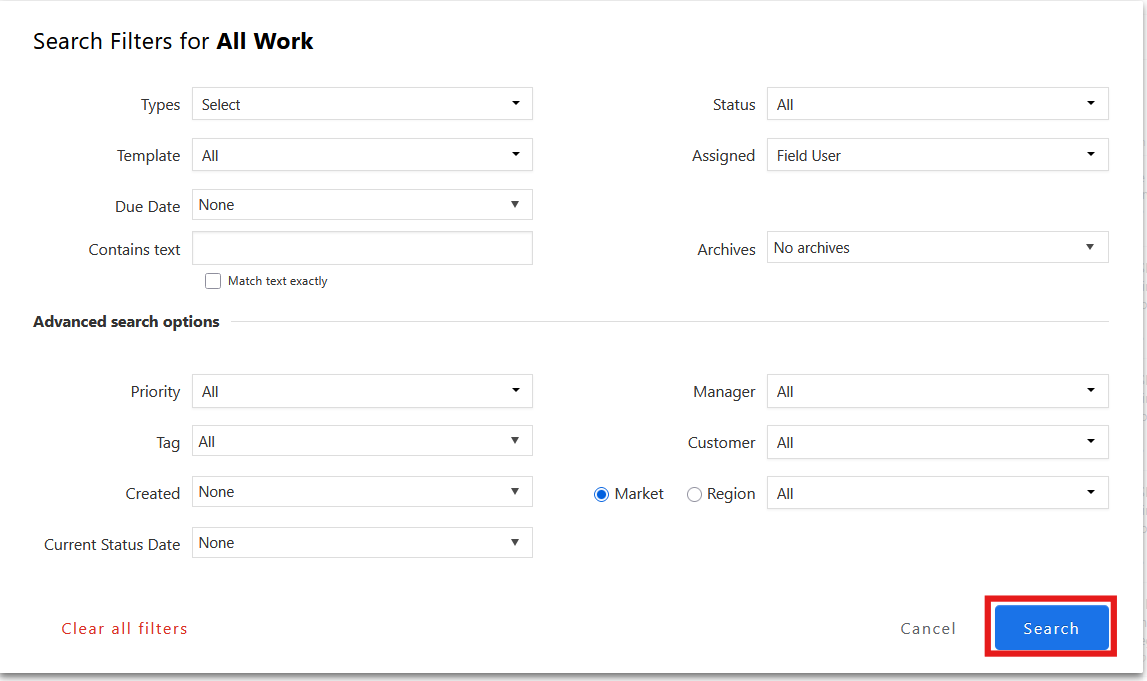Image resolution: width=1147 pixels, height=681 pixels.
Task: Open the Status dropdown
Action: pyautogui.click(x=936, y=104)
